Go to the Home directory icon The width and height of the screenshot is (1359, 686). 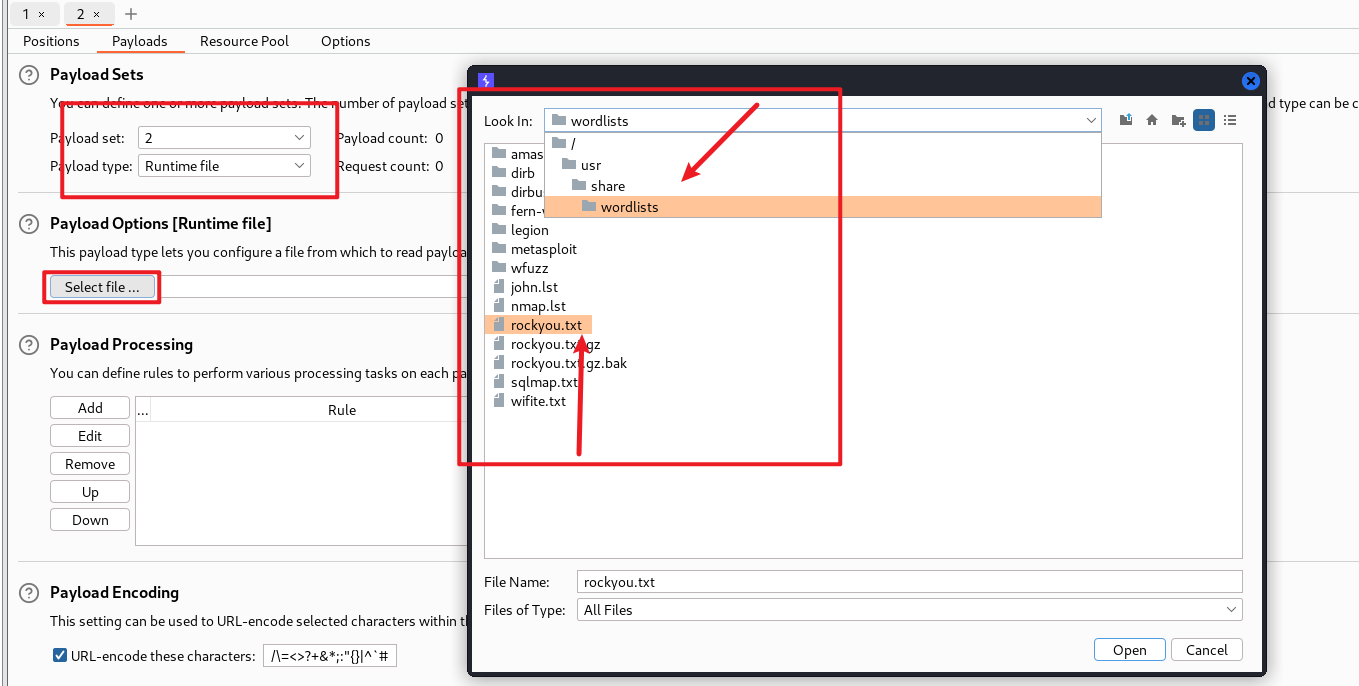coord(1152,120)
